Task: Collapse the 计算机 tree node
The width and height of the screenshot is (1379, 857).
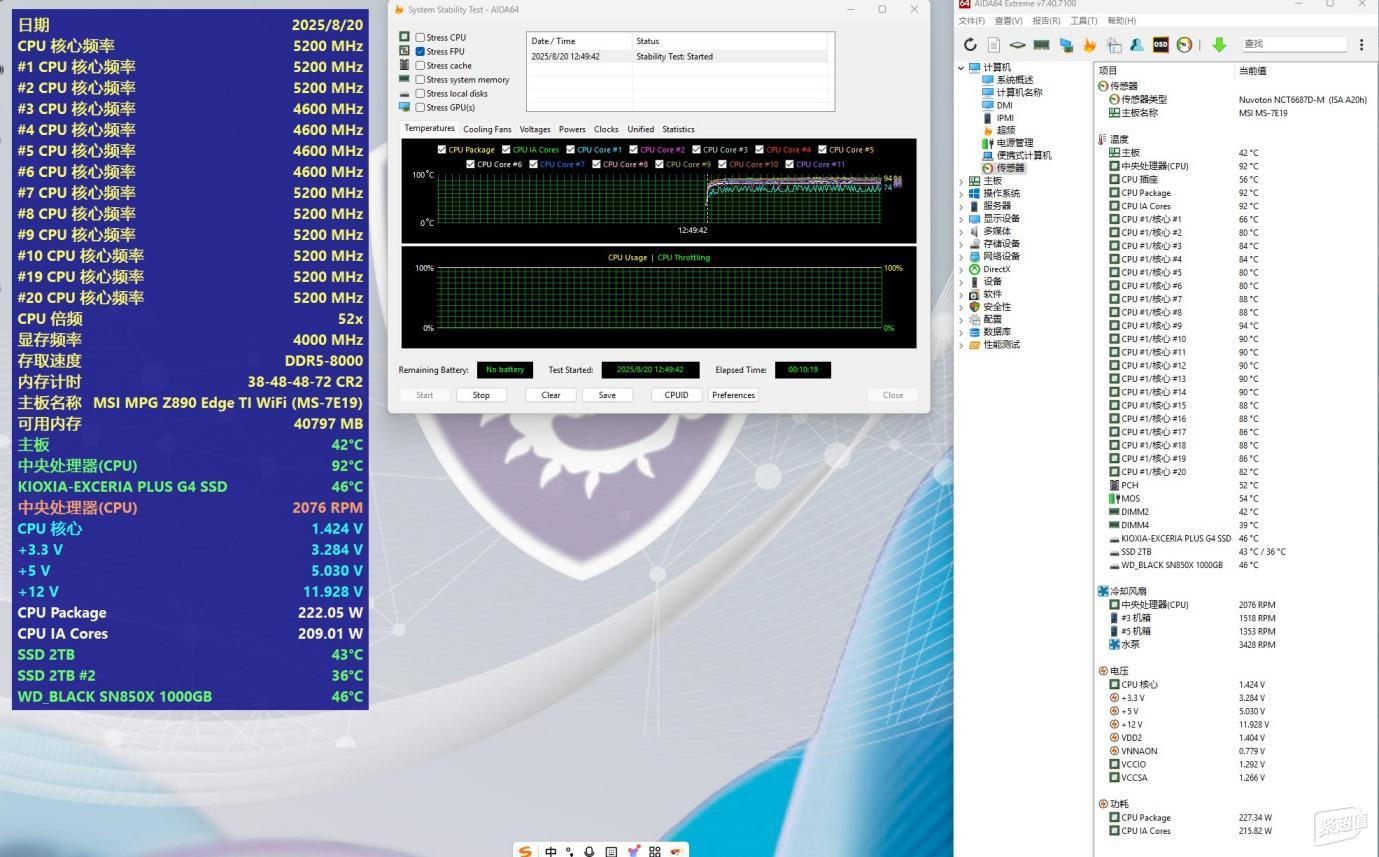Action: (x=962, y=67)
